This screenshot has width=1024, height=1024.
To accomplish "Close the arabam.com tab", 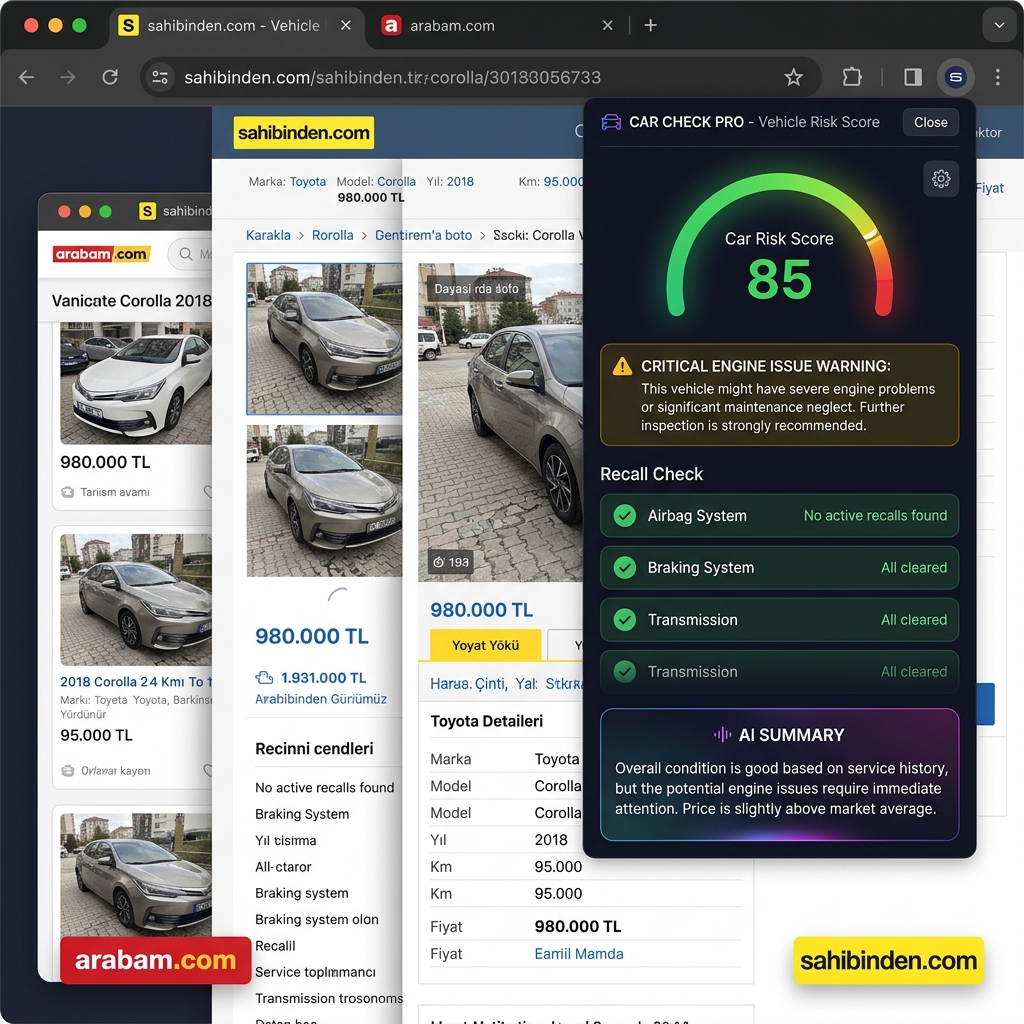I will click(607, 25).
